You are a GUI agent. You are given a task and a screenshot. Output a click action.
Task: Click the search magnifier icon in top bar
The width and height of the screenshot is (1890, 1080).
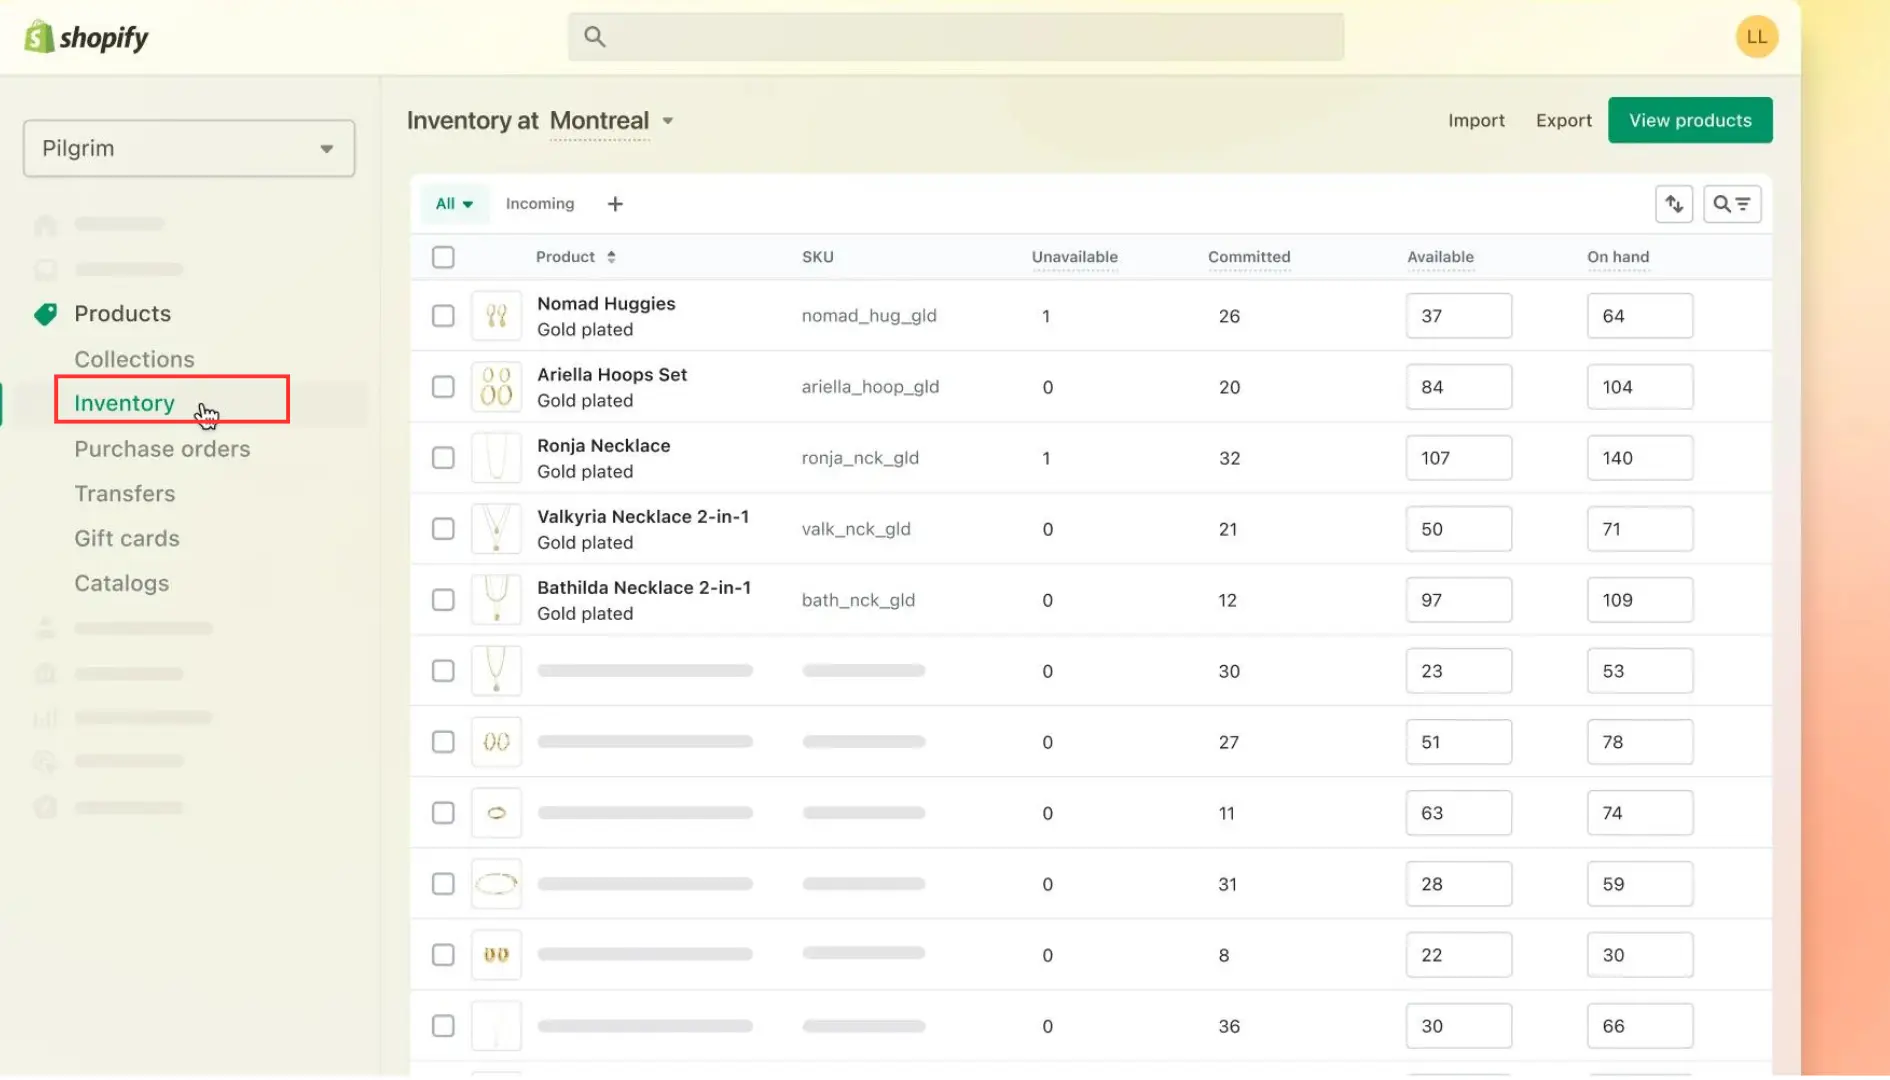pyautogui.click(x=595, y=37)
